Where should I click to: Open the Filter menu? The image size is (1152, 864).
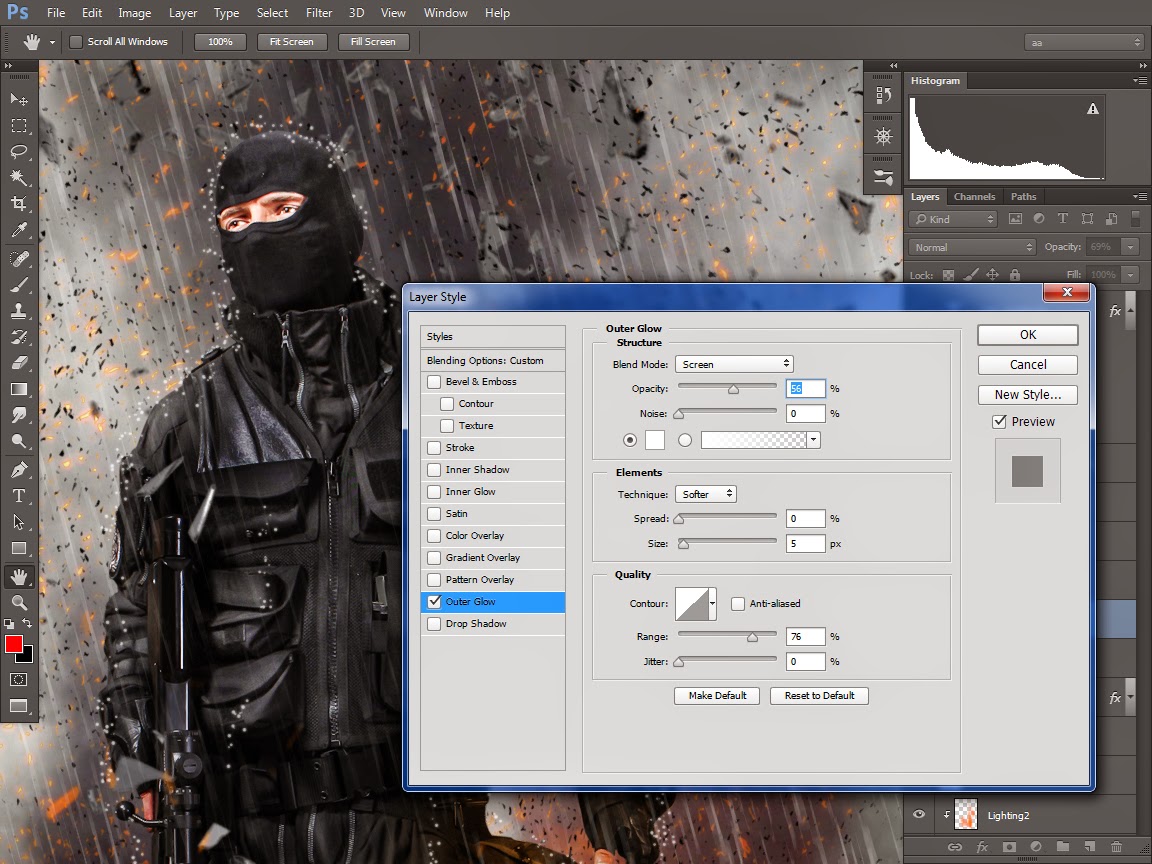[x=319, y=13]
